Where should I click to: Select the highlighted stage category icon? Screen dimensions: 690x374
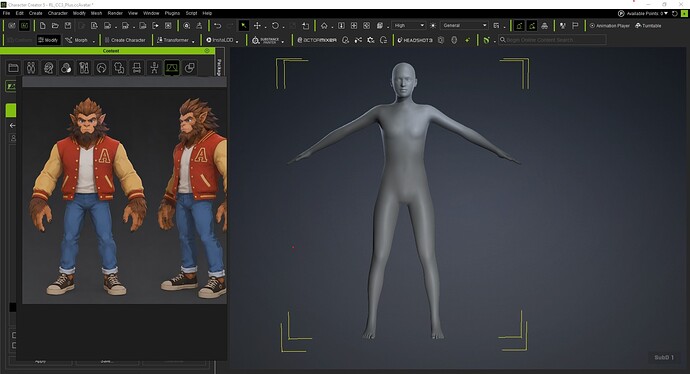(172, 68)
